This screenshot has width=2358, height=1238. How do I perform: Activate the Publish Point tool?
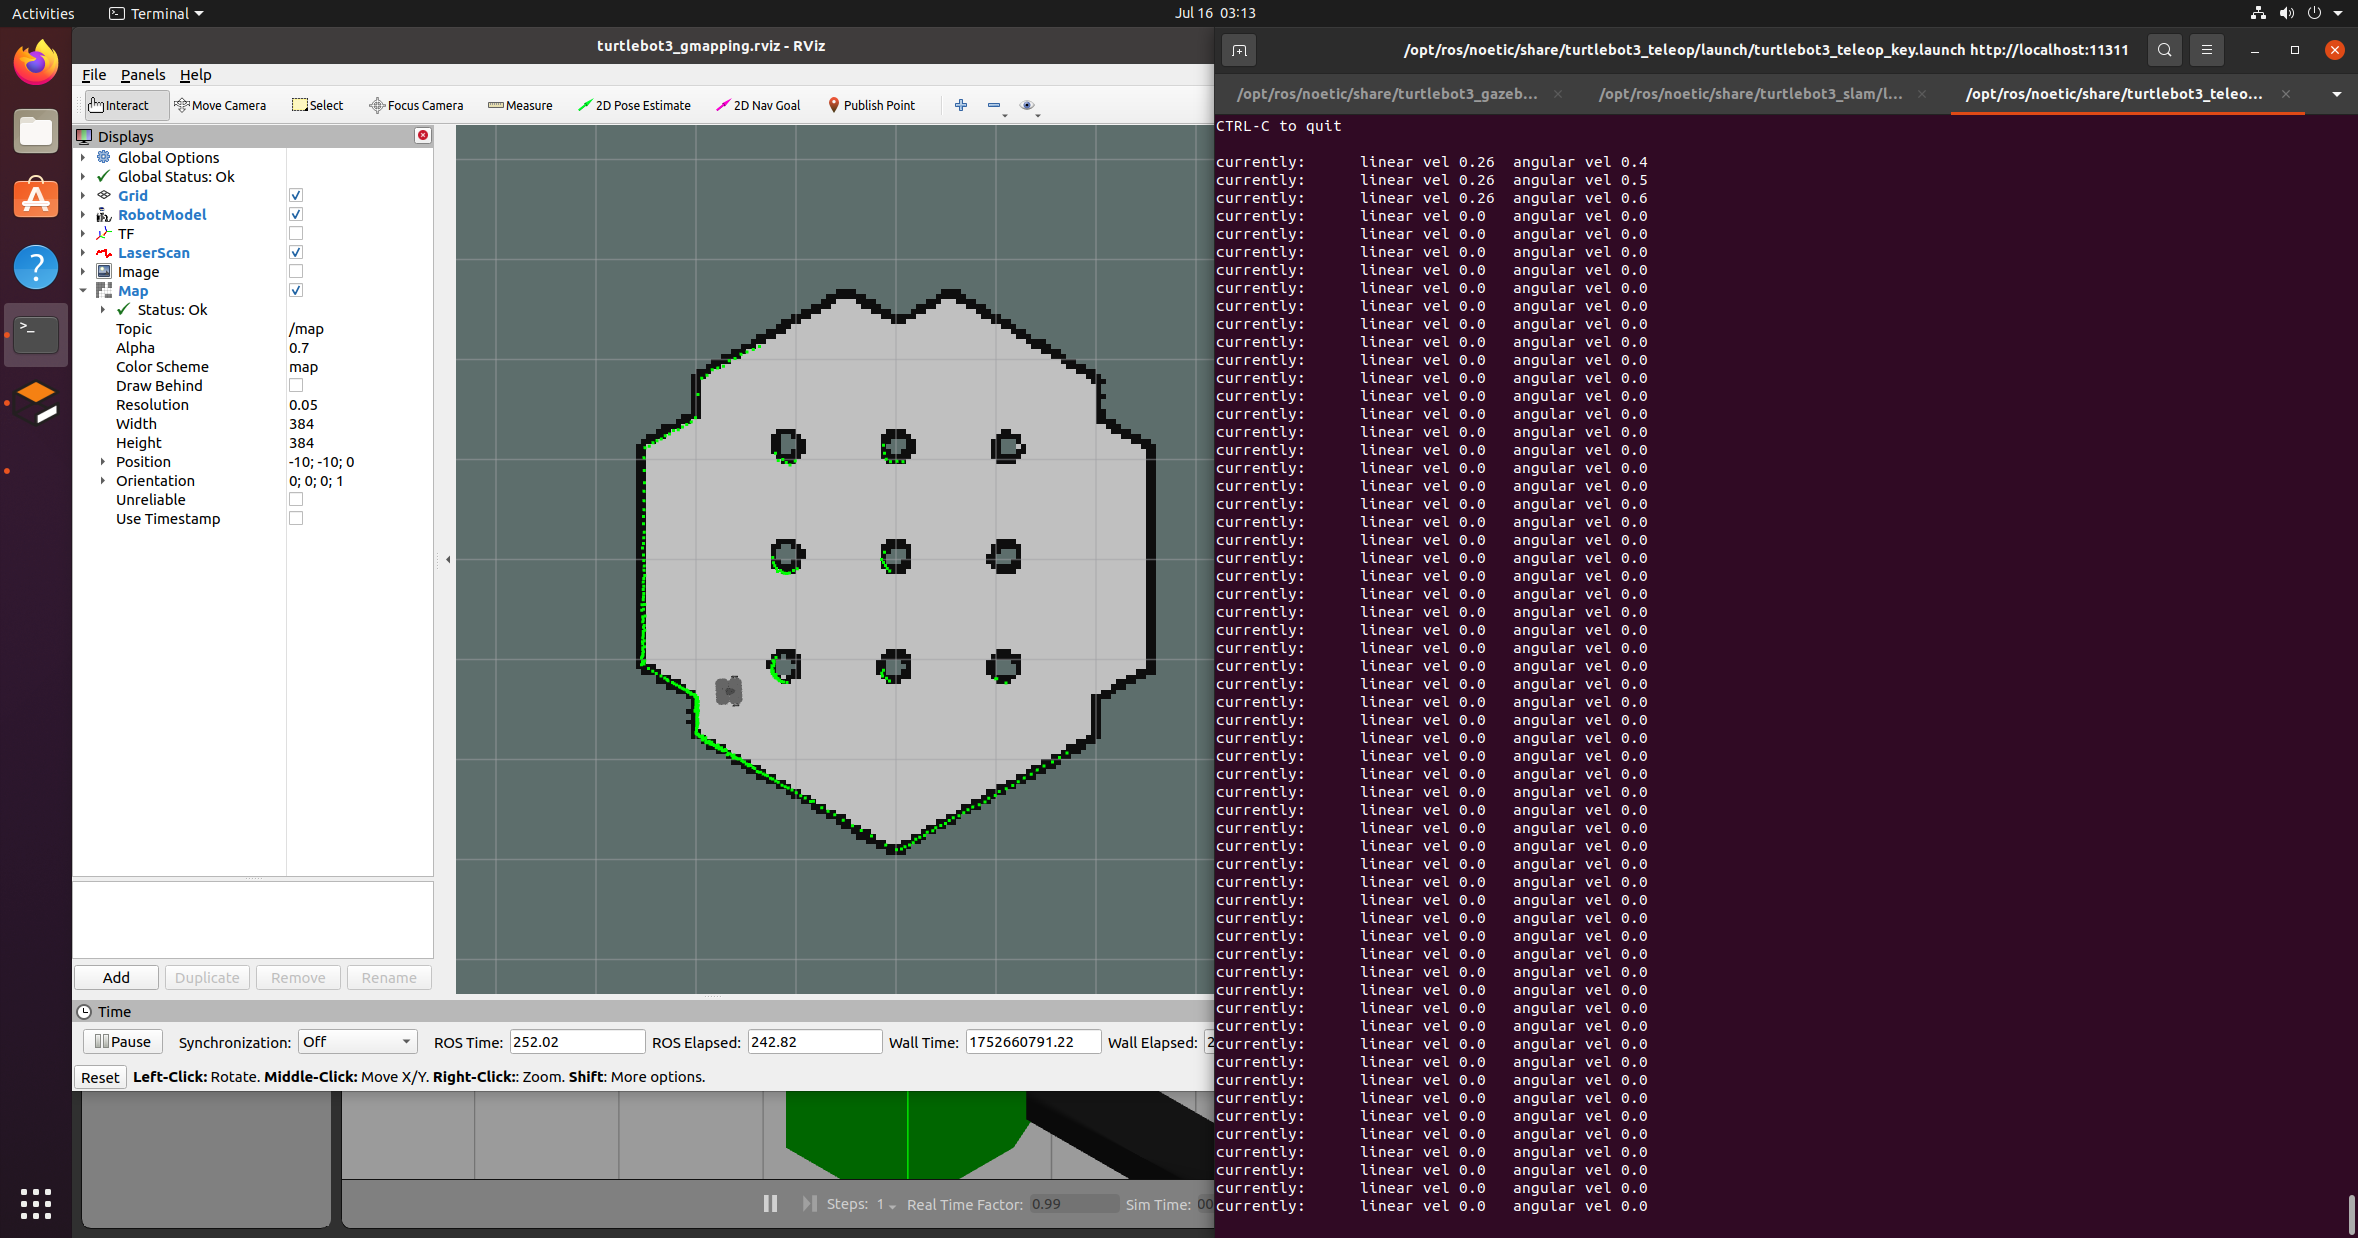tap(871, 105)
